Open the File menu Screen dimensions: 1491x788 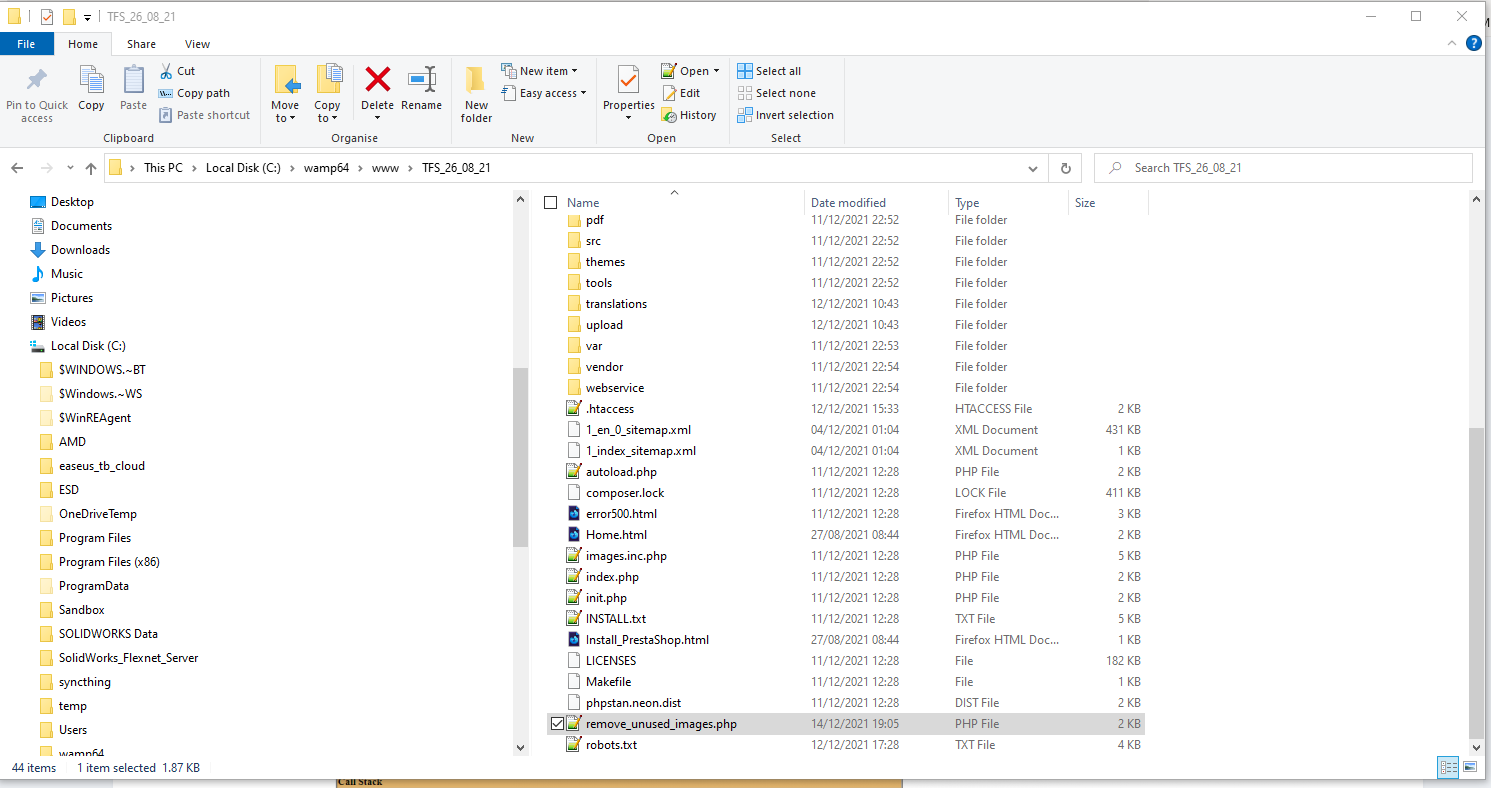point(26,44)
